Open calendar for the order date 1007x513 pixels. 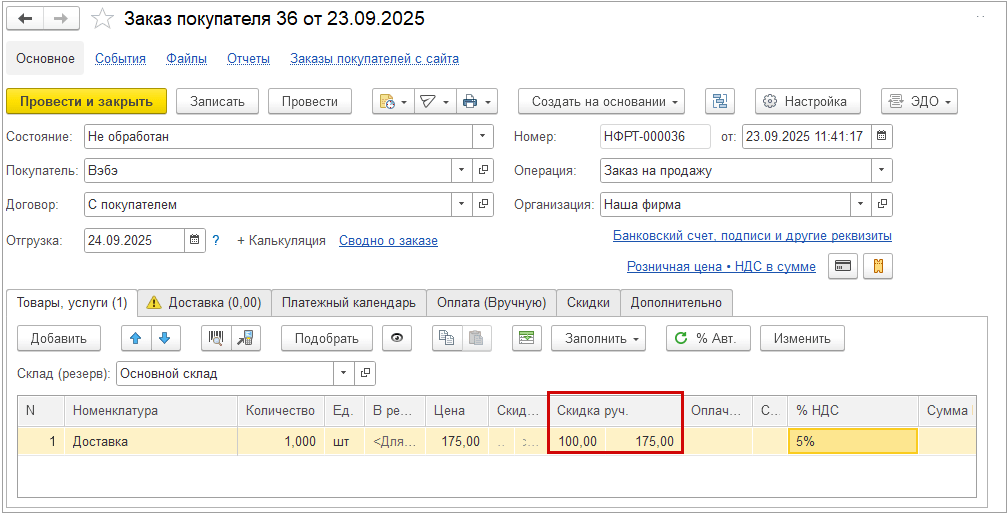[x=882, y=136]
